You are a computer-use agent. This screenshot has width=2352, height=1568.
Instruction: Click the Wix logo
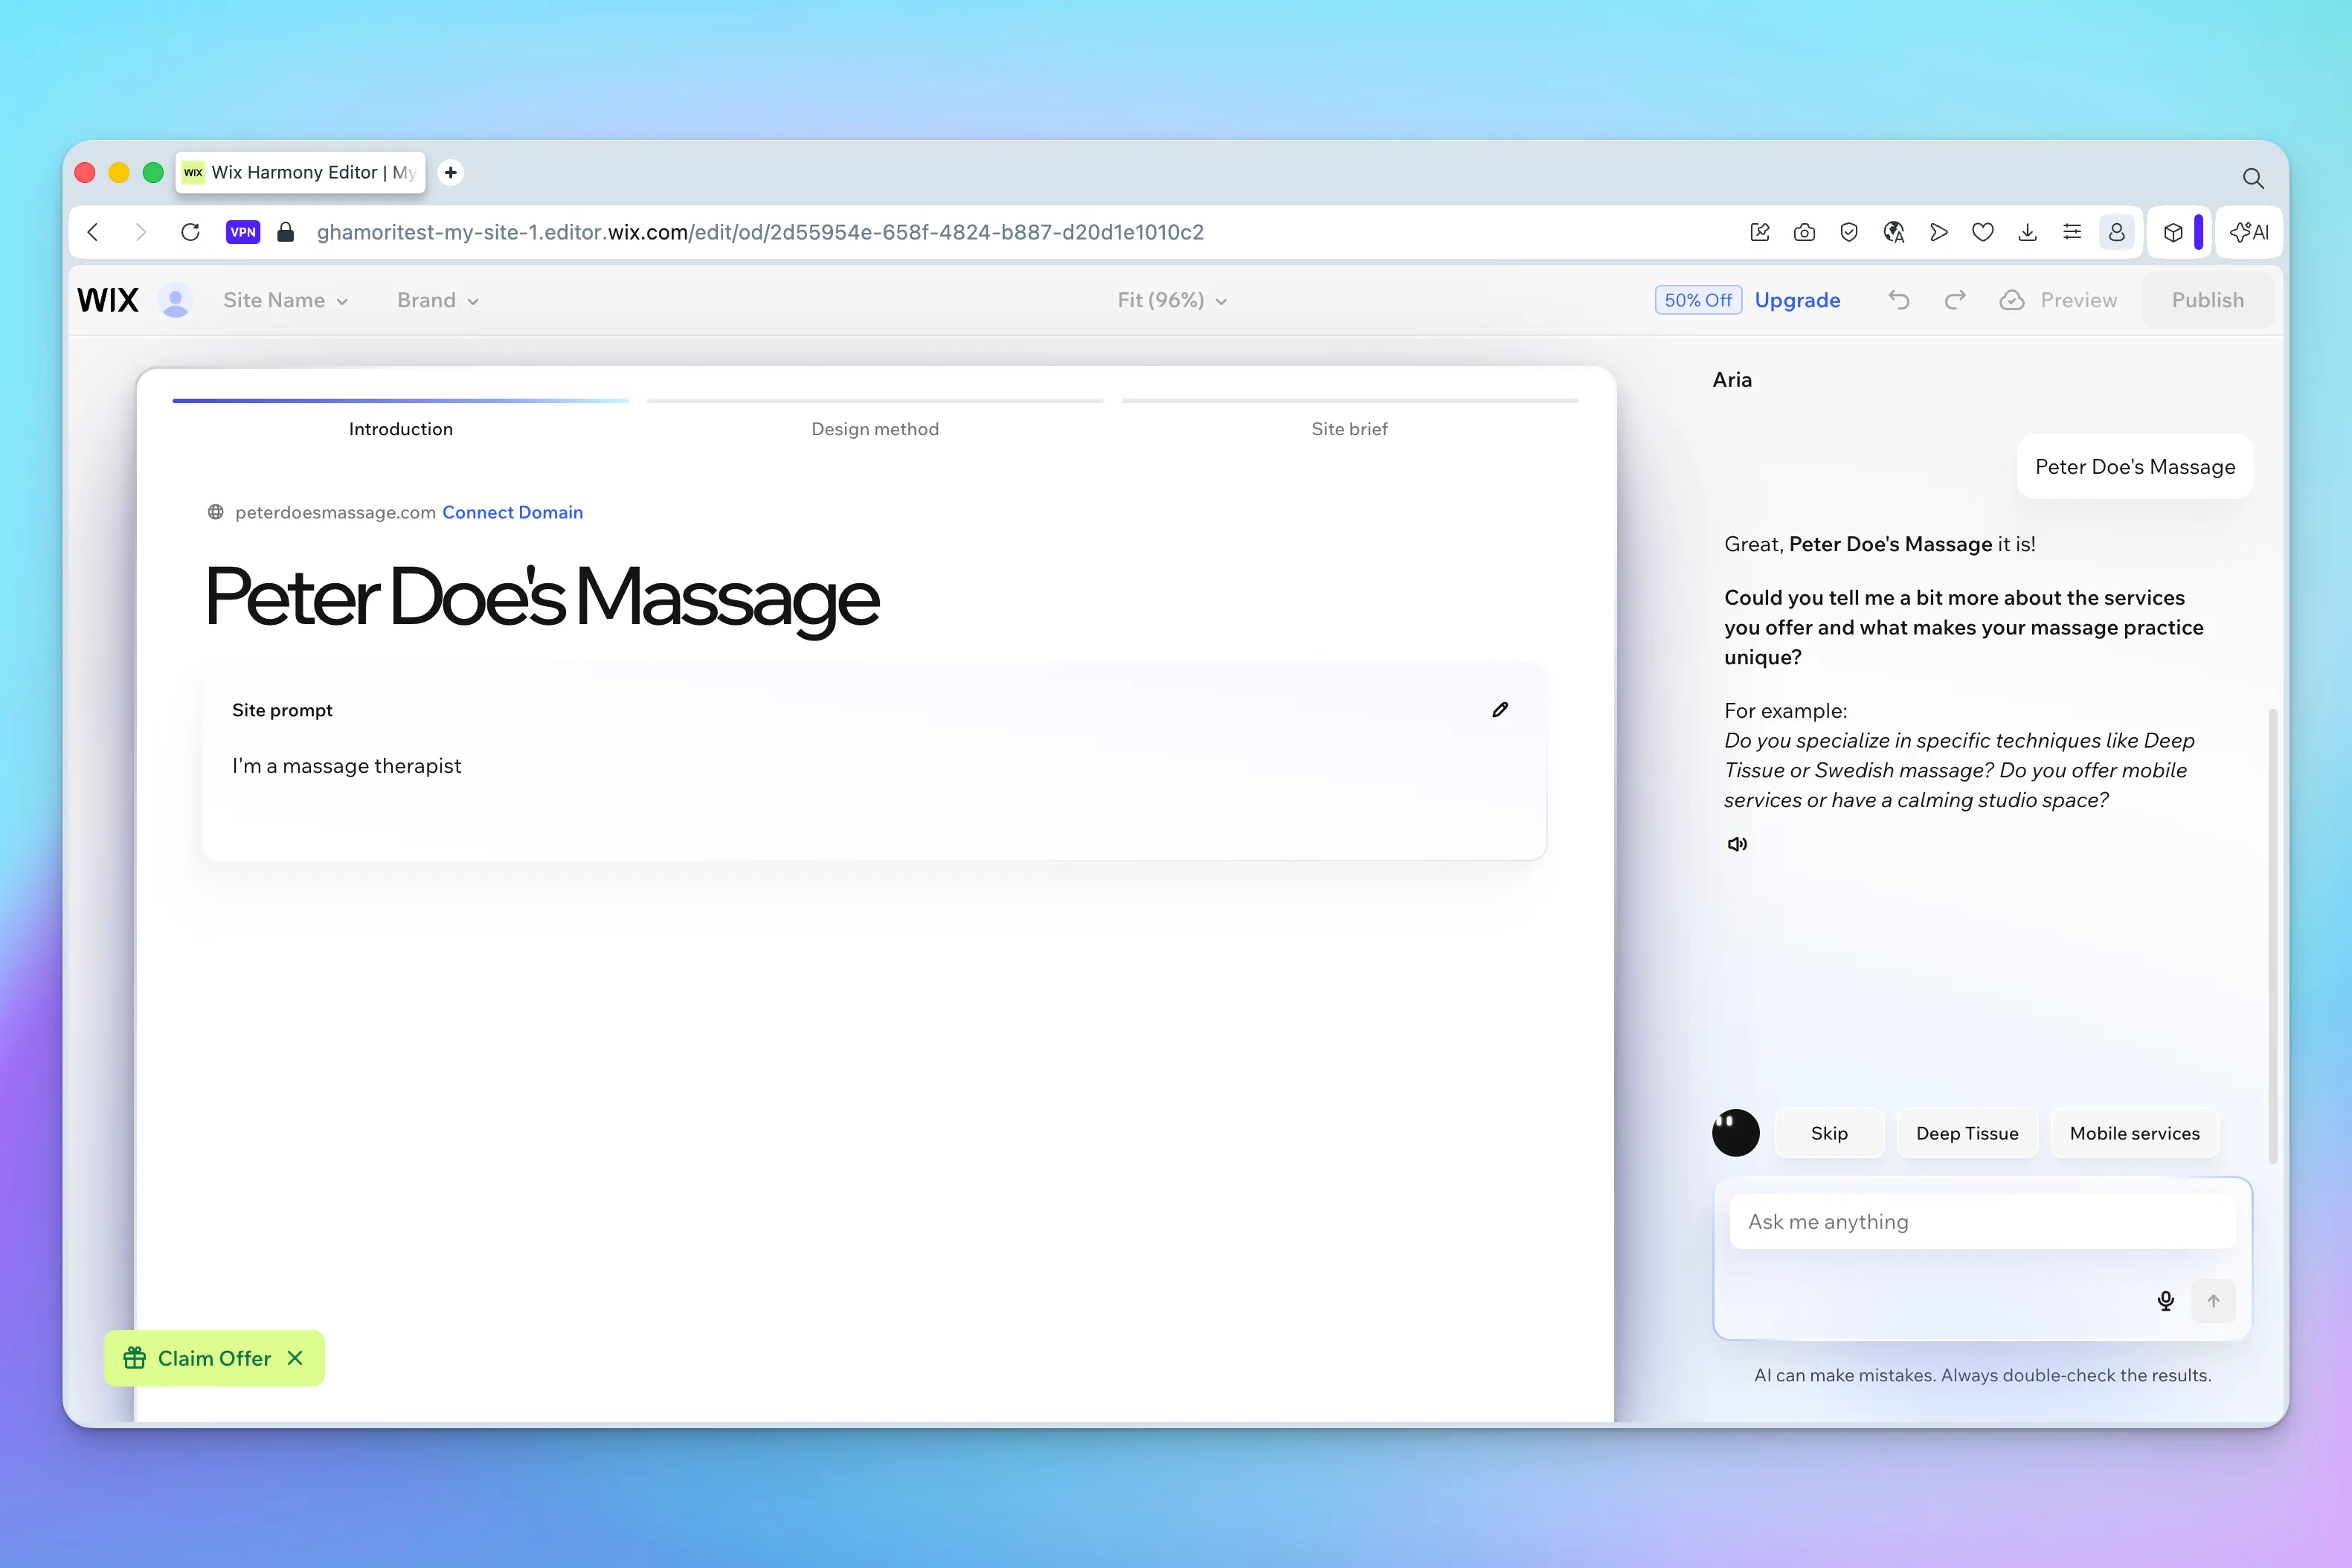tap(108, 300)
